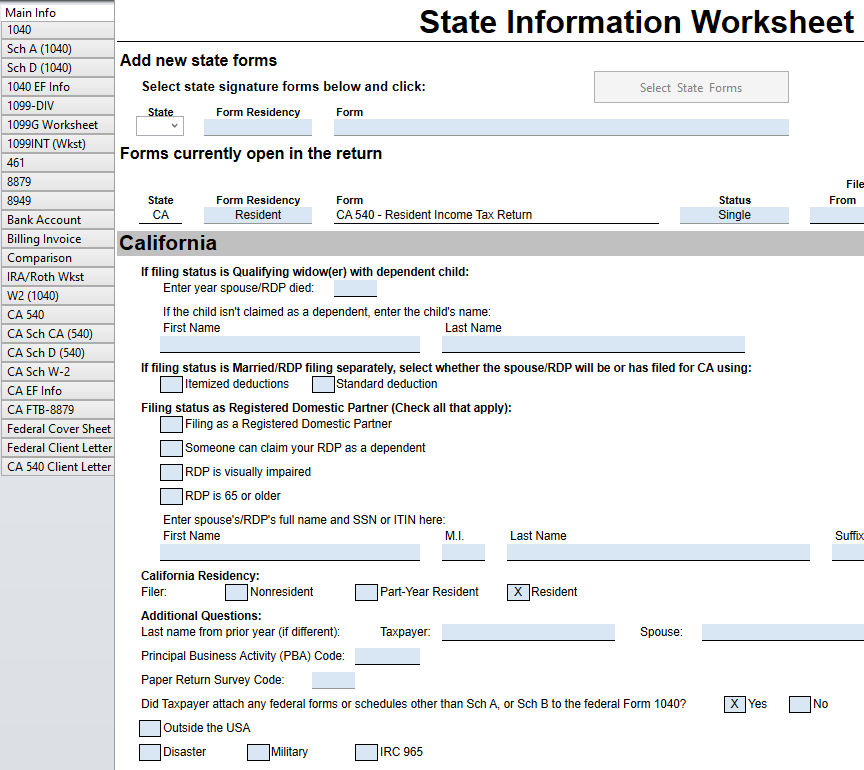
Task: Check the Disaster box
Action: click(150, 752)
